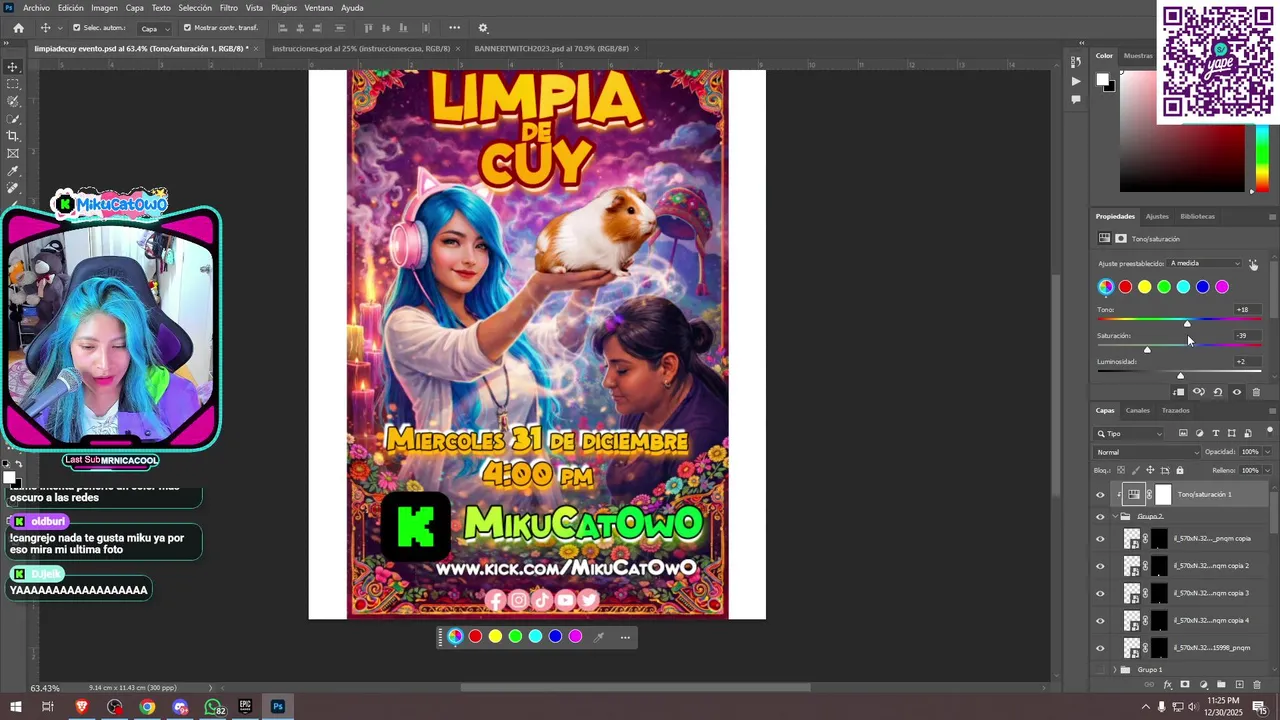This screenshot has width=1280, height=720.
Task: Select the Eyedropper tool in the toolbox
Action: [x=13, y=171]
